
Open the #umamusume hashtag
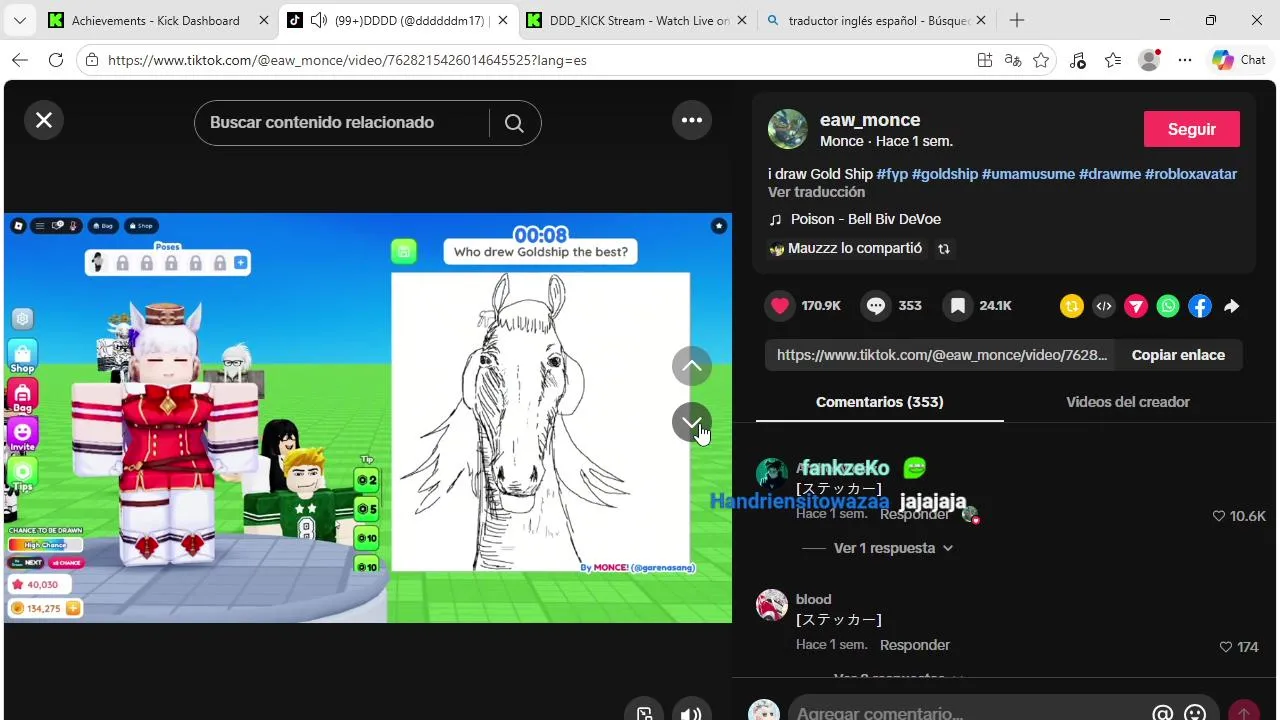point(1028,174)
